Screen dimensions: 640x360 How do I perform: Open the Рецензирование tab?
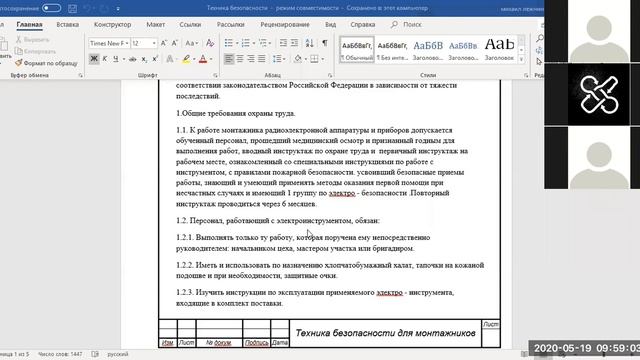coord(285,24)
